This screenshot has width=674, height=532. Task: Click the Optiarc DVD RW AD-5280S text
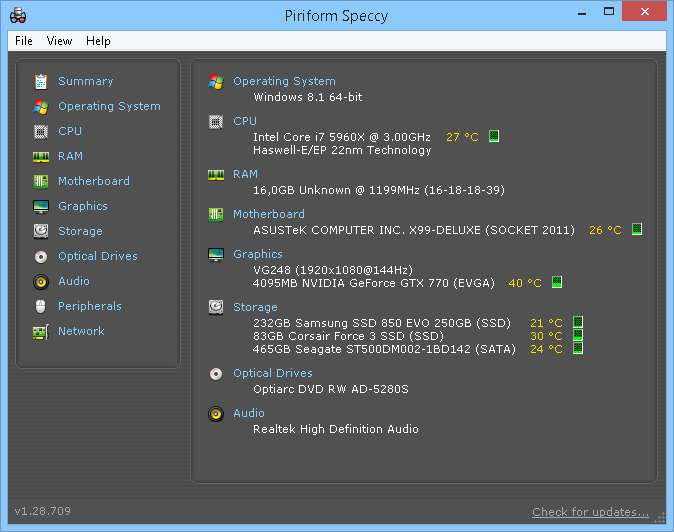(x=331, y=389)
